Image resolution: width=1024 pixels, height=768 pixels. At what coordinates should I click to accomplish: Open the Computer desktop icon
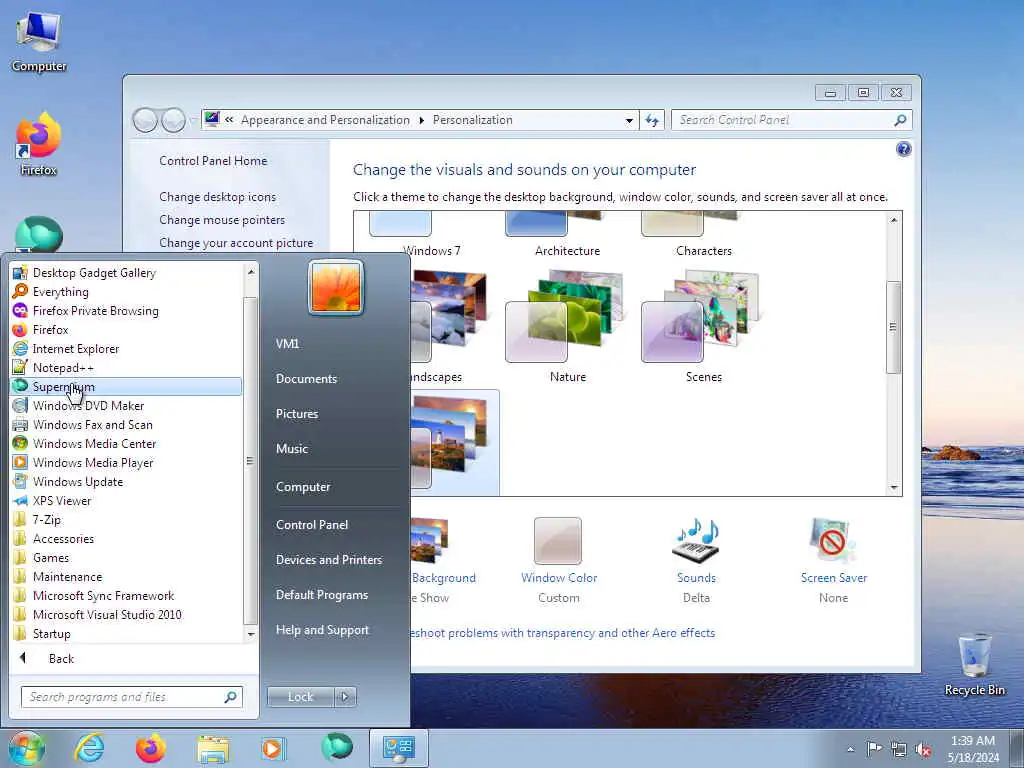tap(39, 43)
